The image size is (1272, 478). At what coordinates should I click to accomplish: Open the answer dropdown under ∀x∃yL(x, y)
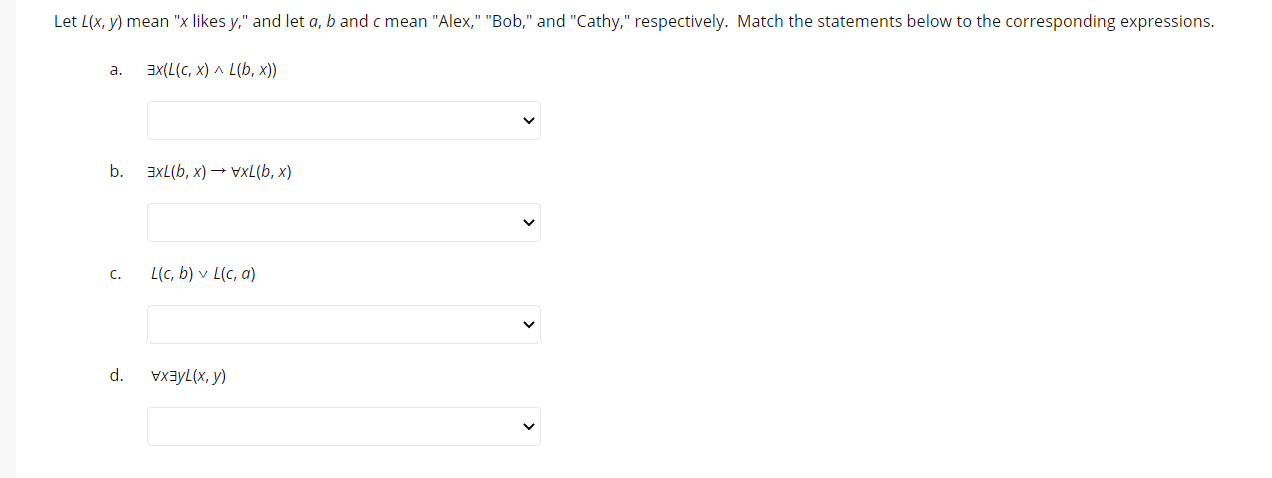[343, 426]
